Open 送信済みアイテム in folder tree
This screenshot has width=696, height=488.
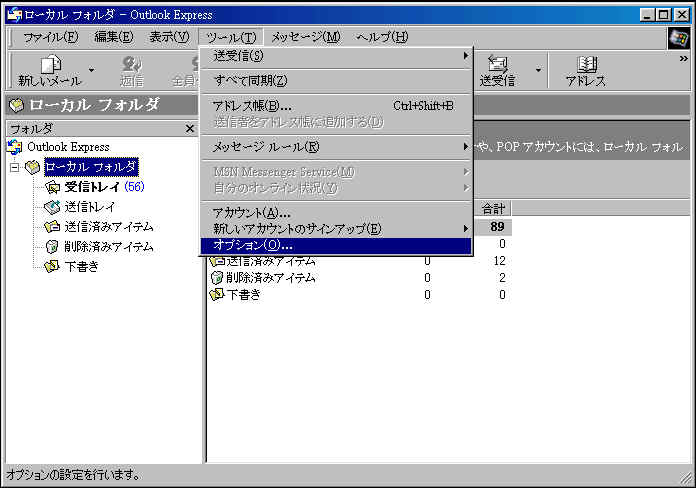[x=109, y=227]
